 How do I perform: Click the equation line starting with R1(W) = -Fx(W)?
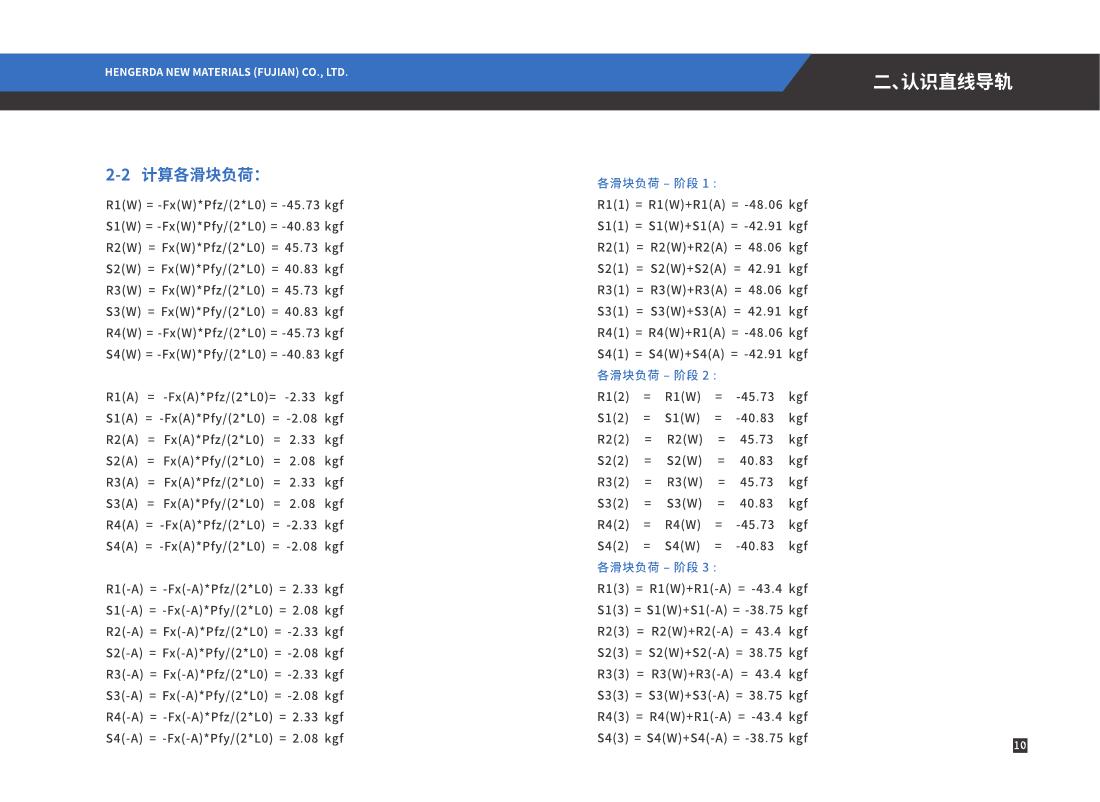pos(225,205)
